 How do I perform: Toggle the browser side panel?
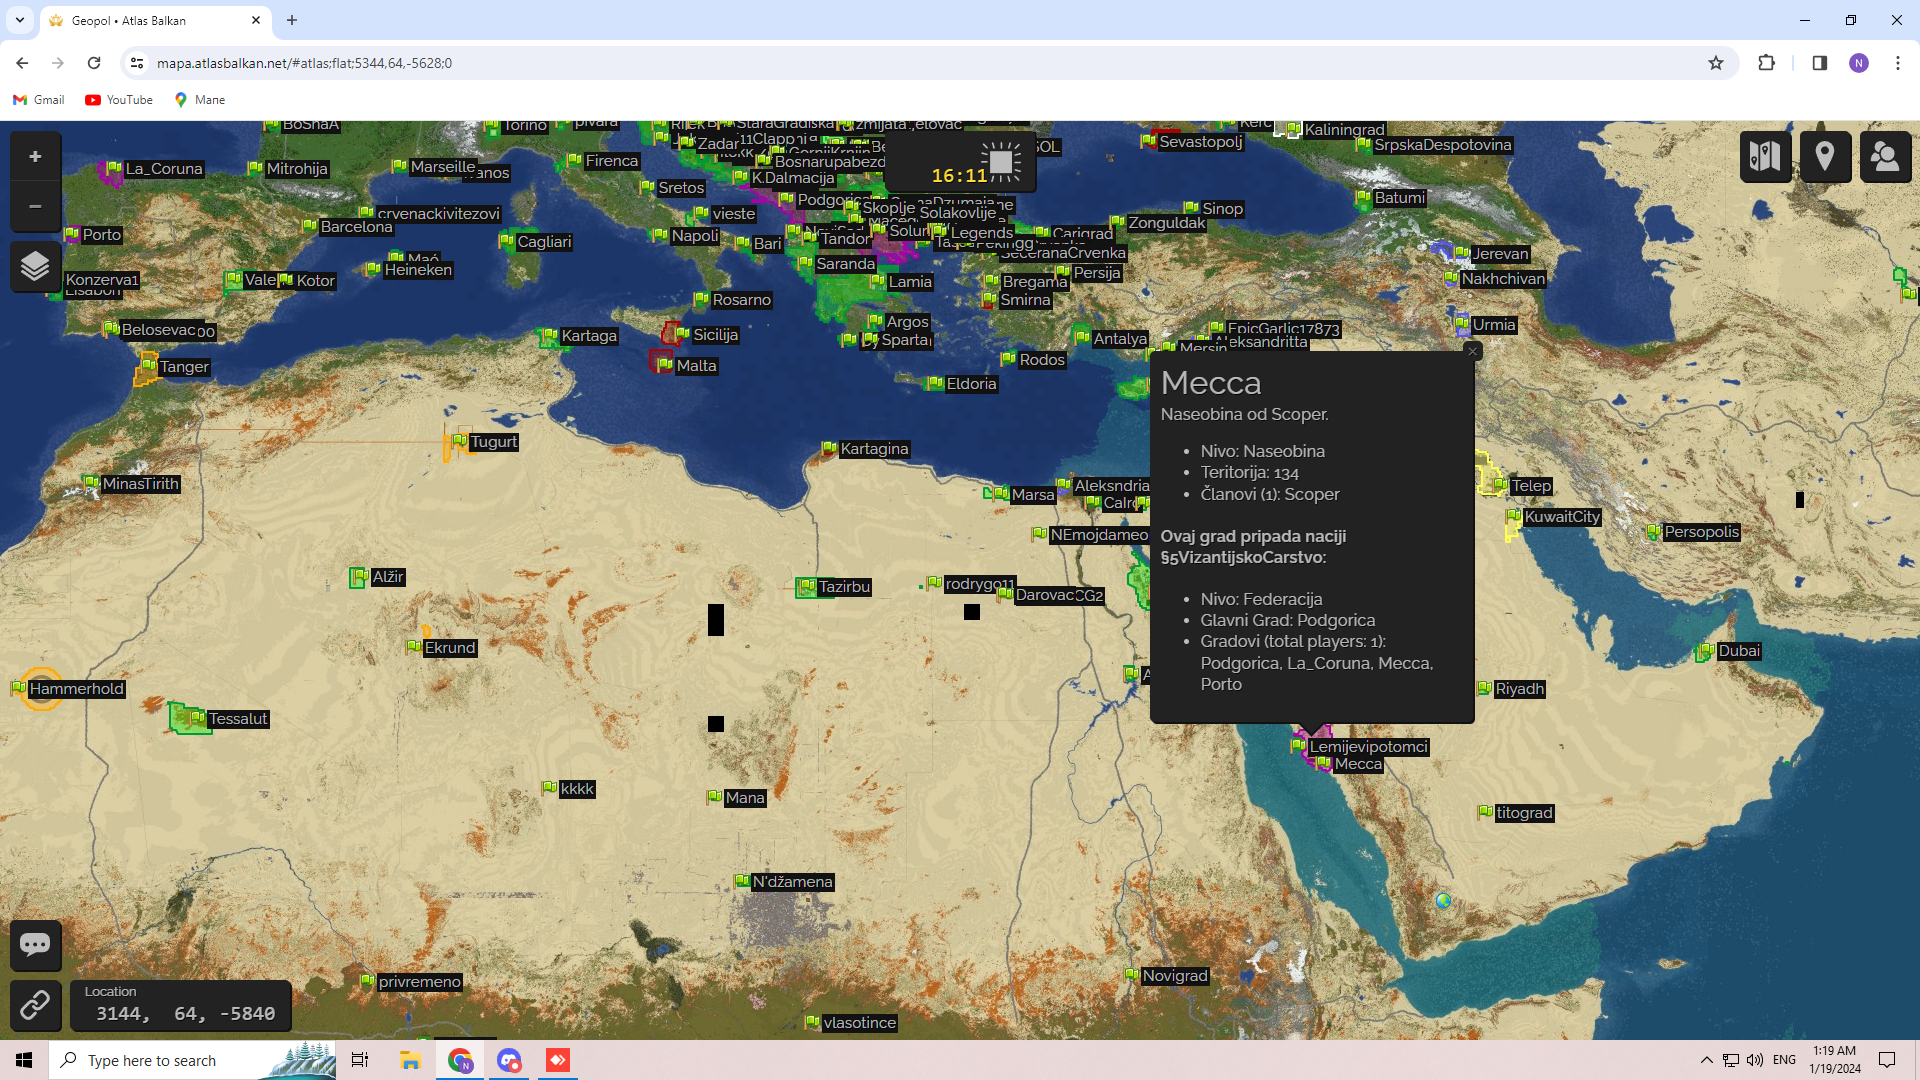1819,63
